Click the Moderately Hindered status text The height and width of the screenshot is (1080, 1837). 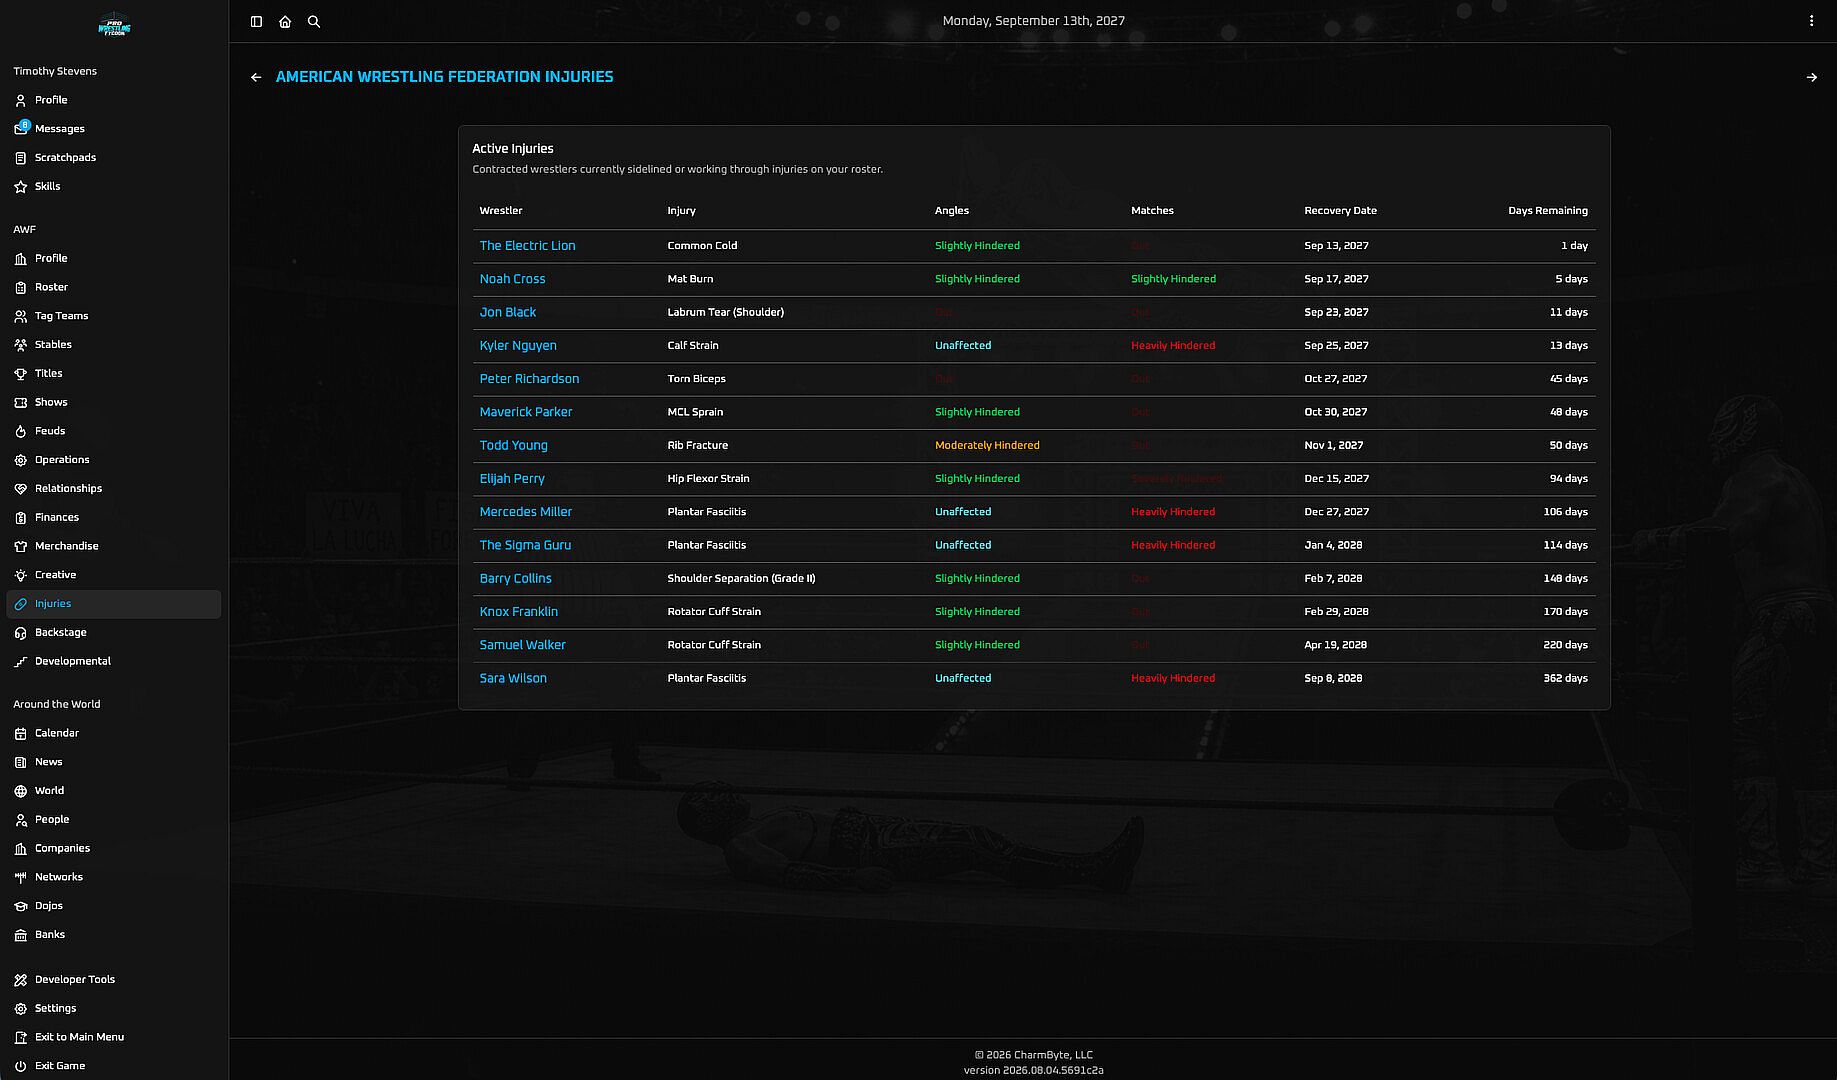tap(987, 446)
